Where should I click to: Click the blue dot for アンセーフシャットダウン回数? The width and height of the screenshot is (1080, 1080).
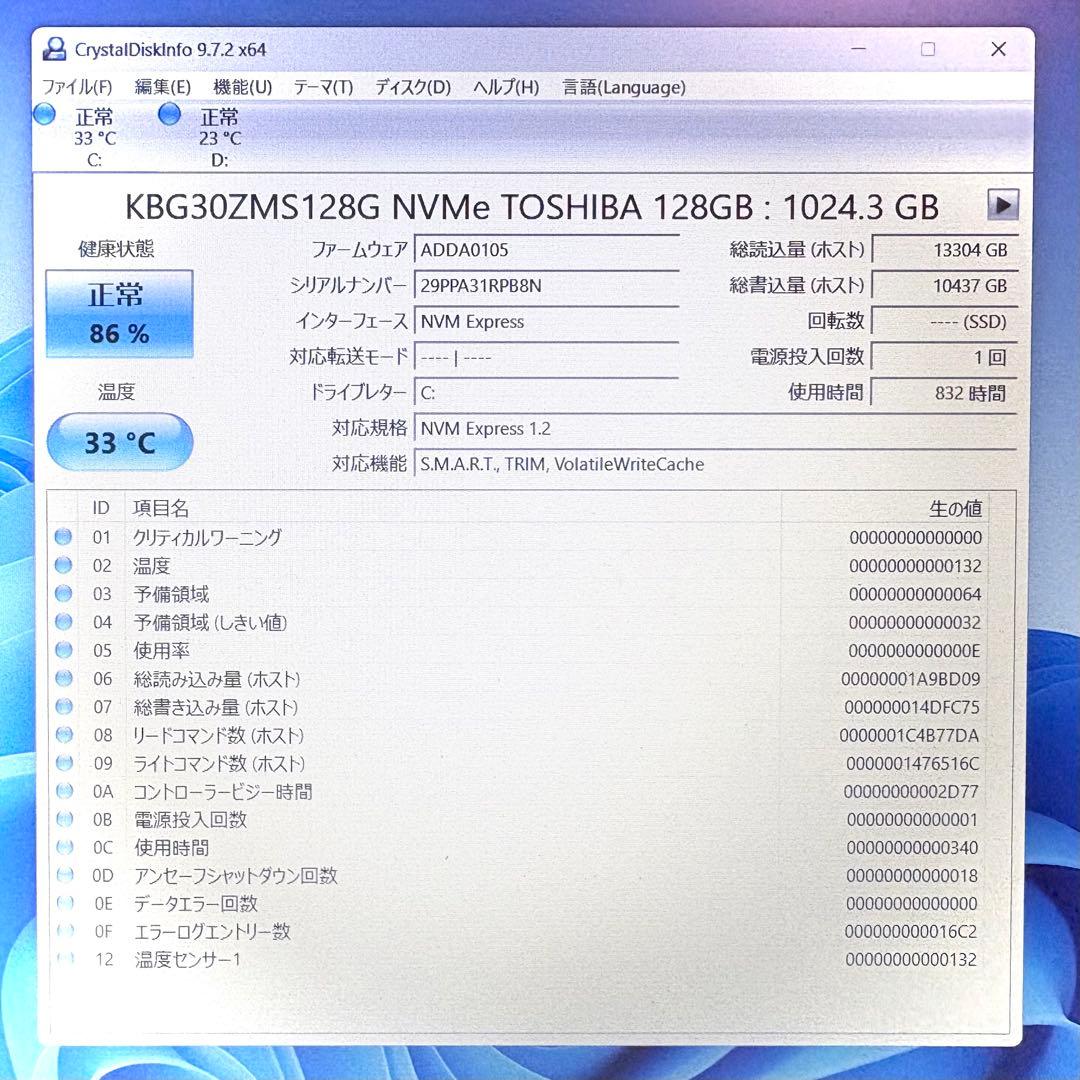tap(62, 876)
